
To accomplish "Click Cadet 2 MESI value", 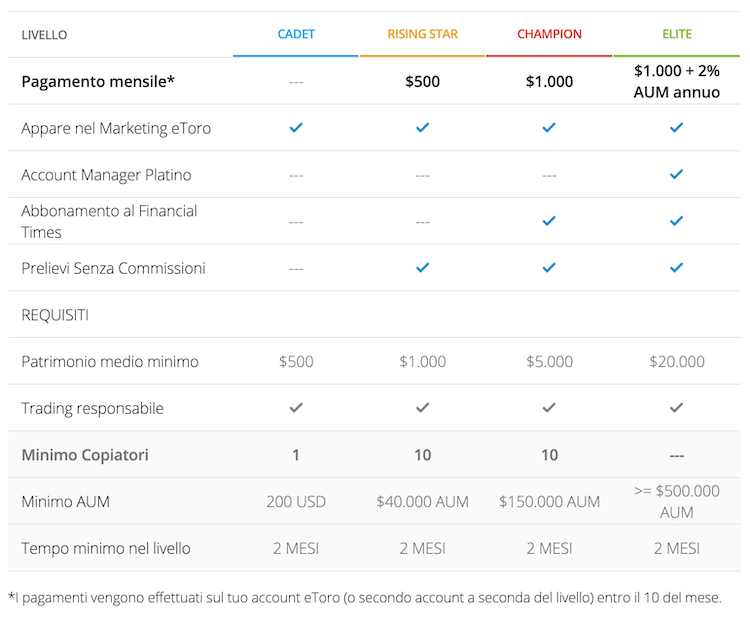I will click(x=296, y=548).
